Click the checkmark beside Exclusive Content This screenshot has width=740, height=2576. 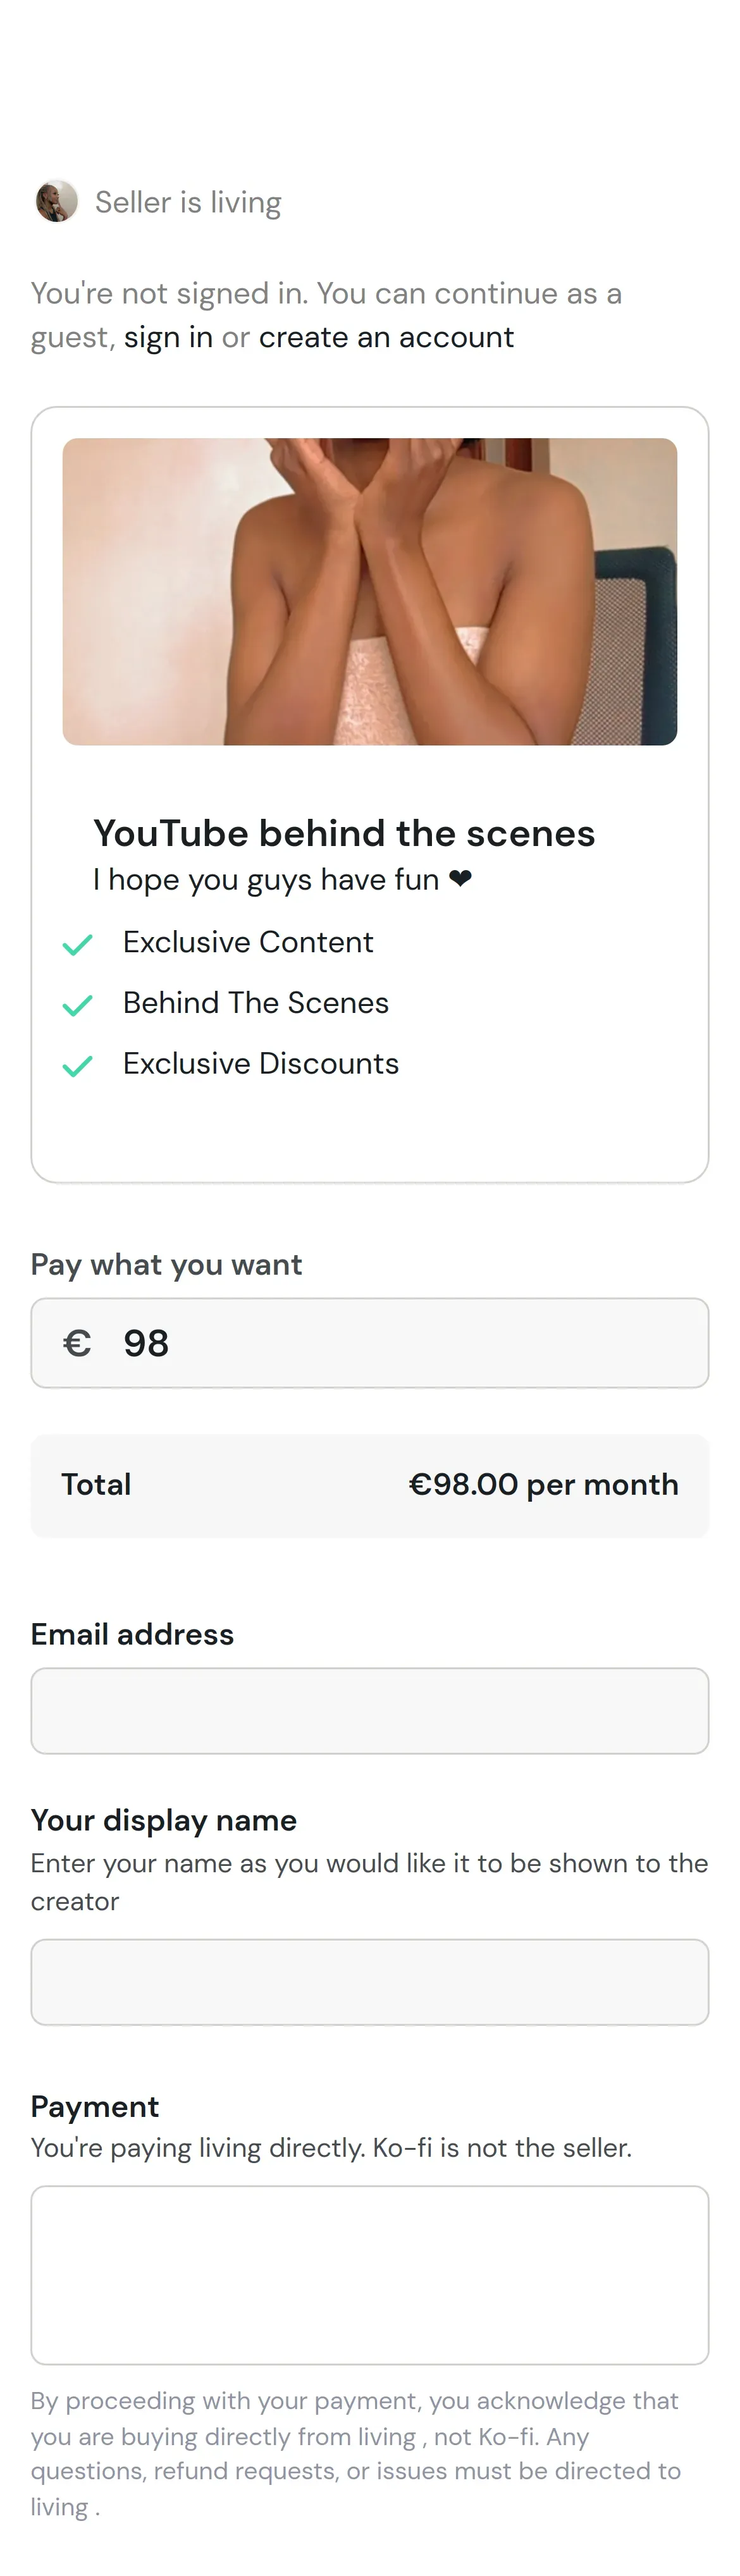(77, 944)
